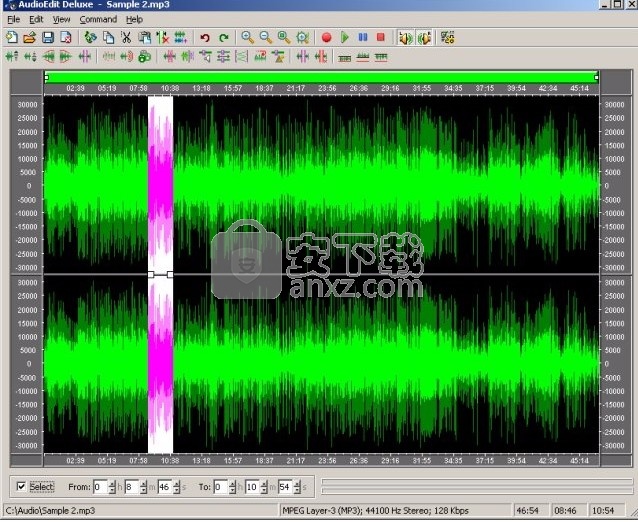Click the Select label text
Screen dimensions: 638x522
pos(42,487)
